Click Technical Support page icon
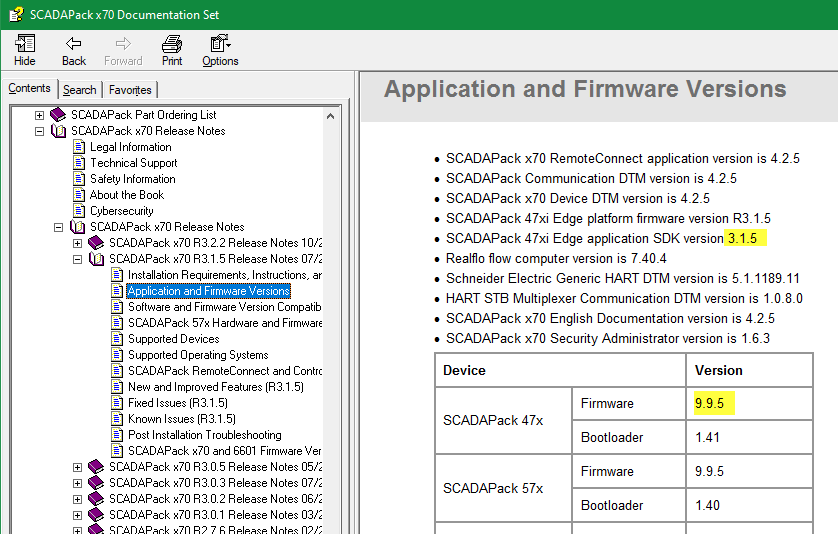The image size is (838, 534). pyautogui.click(x=79, y=162)
